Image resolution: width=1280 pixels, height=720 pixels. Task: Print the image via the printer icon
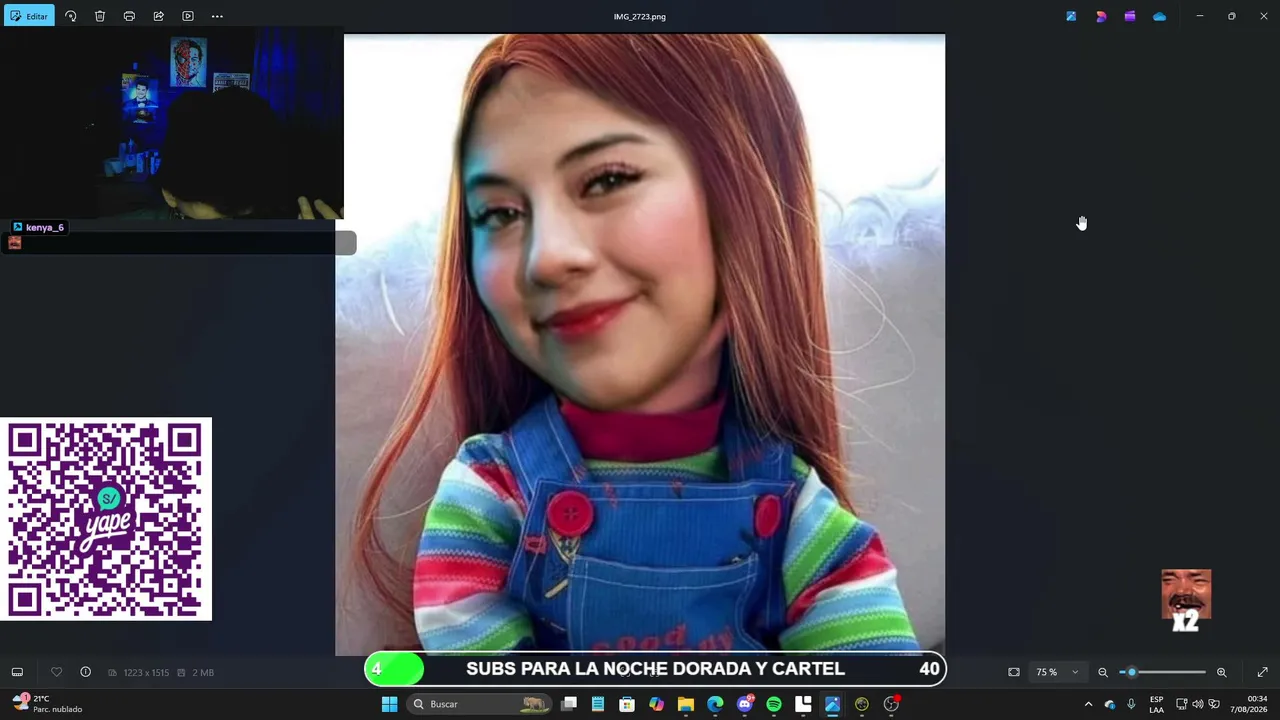[129, 16]
